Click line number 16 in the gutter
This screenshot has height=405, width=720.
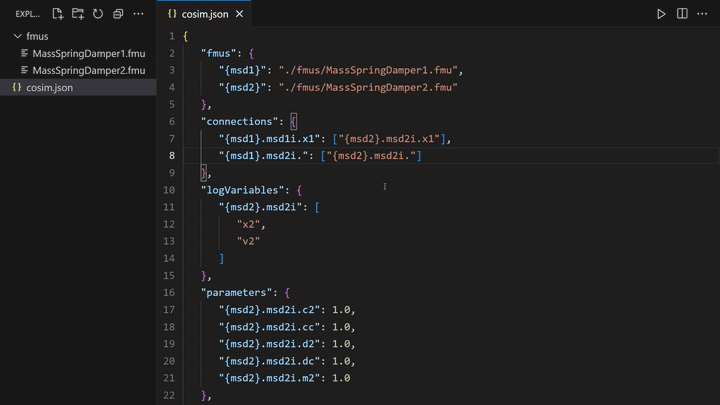click(169, 292)
